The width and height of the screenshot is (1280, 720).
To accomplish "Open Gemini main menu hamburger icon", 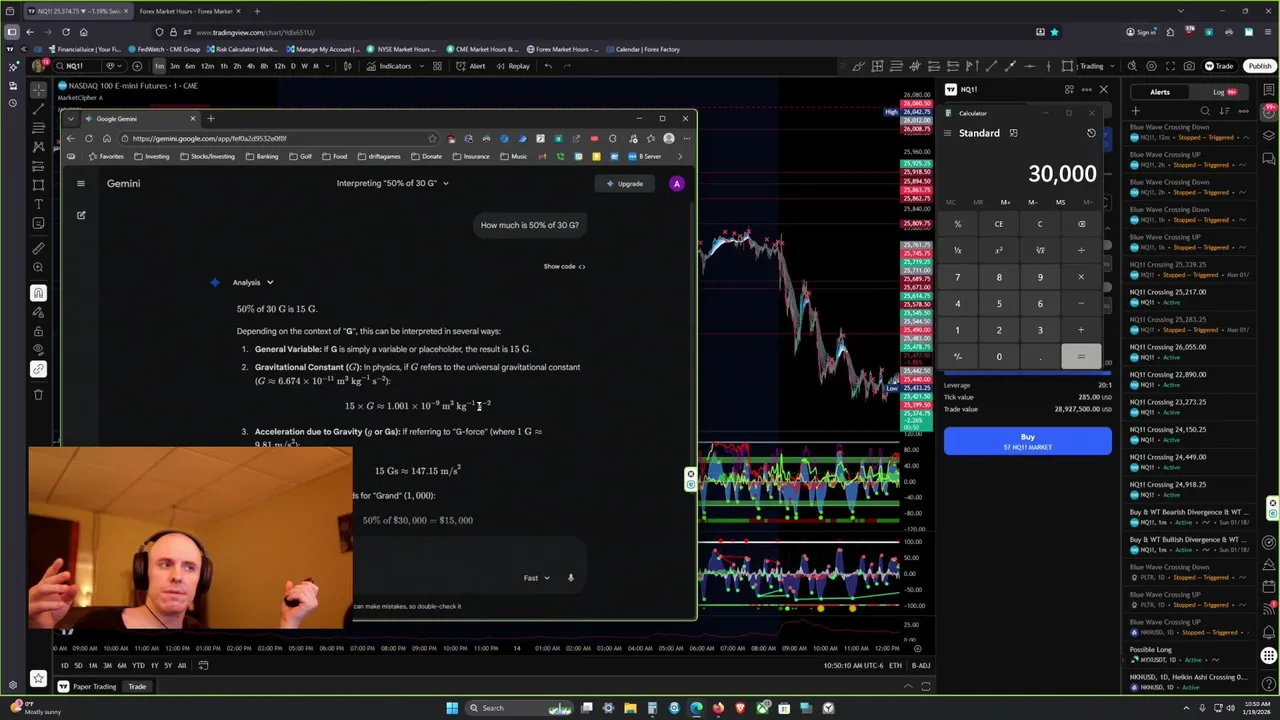I will pyautogui.click(x=81, y=183).
